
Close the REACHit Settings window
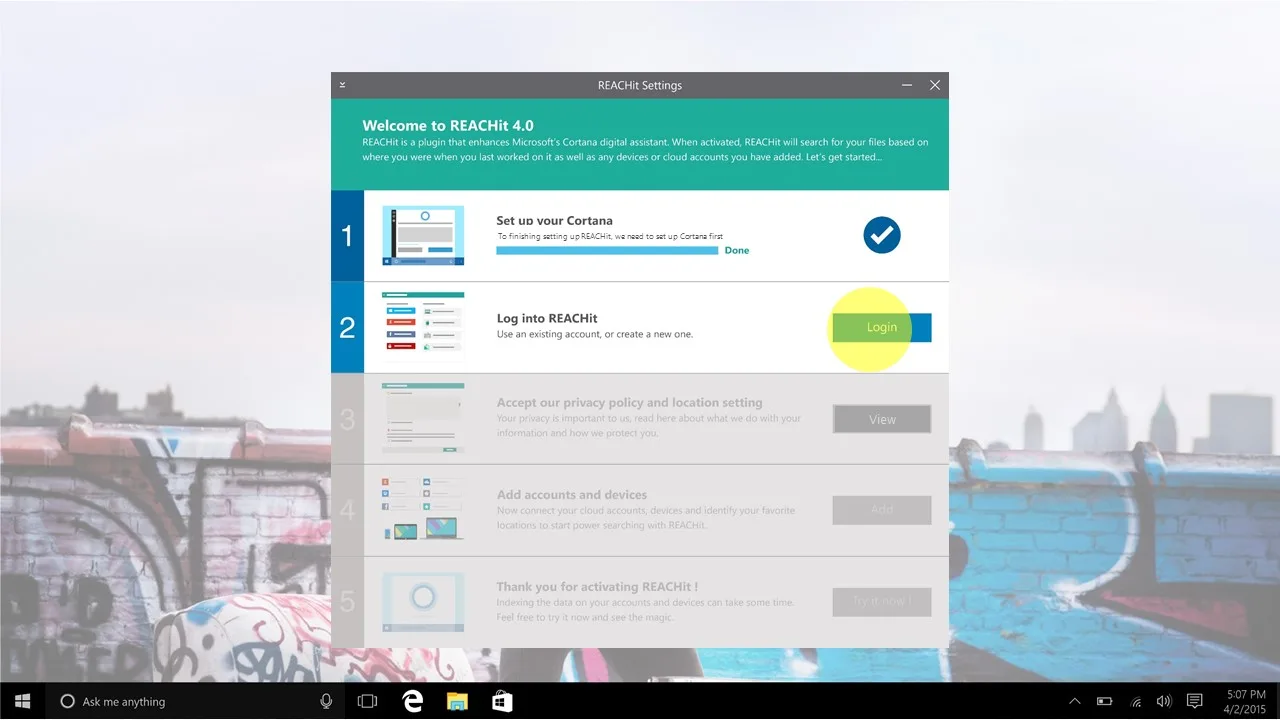[935, 85]
